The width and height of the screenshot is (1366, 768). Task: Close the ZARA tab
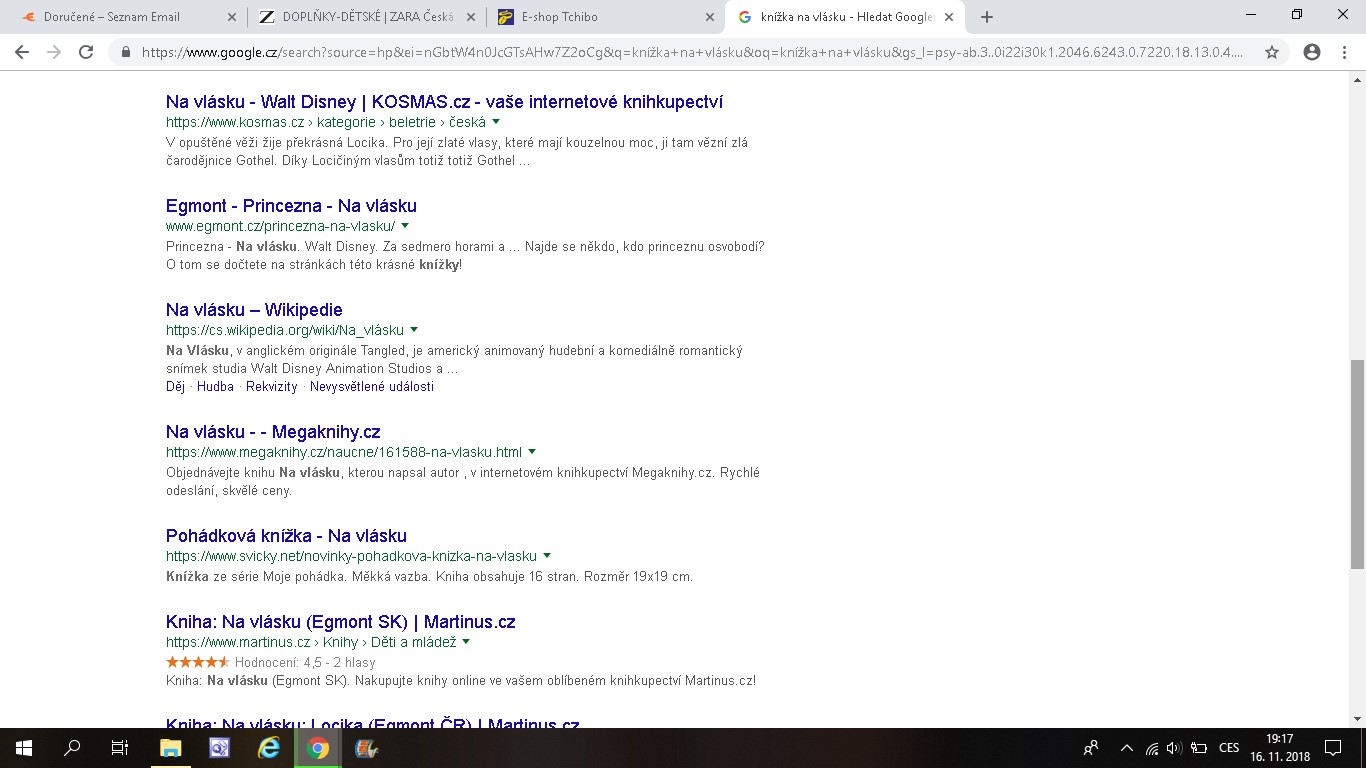coord(471,17)
